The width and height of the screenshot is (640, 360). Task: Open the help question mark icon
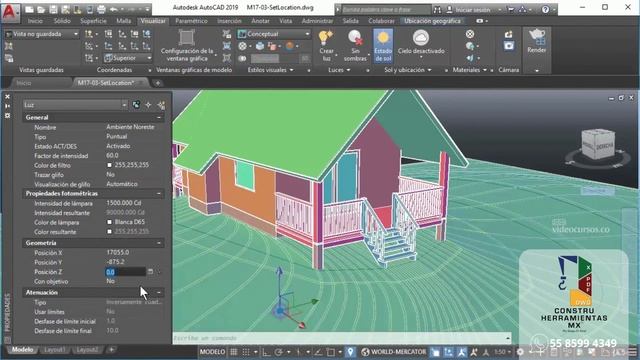point(545,9)
